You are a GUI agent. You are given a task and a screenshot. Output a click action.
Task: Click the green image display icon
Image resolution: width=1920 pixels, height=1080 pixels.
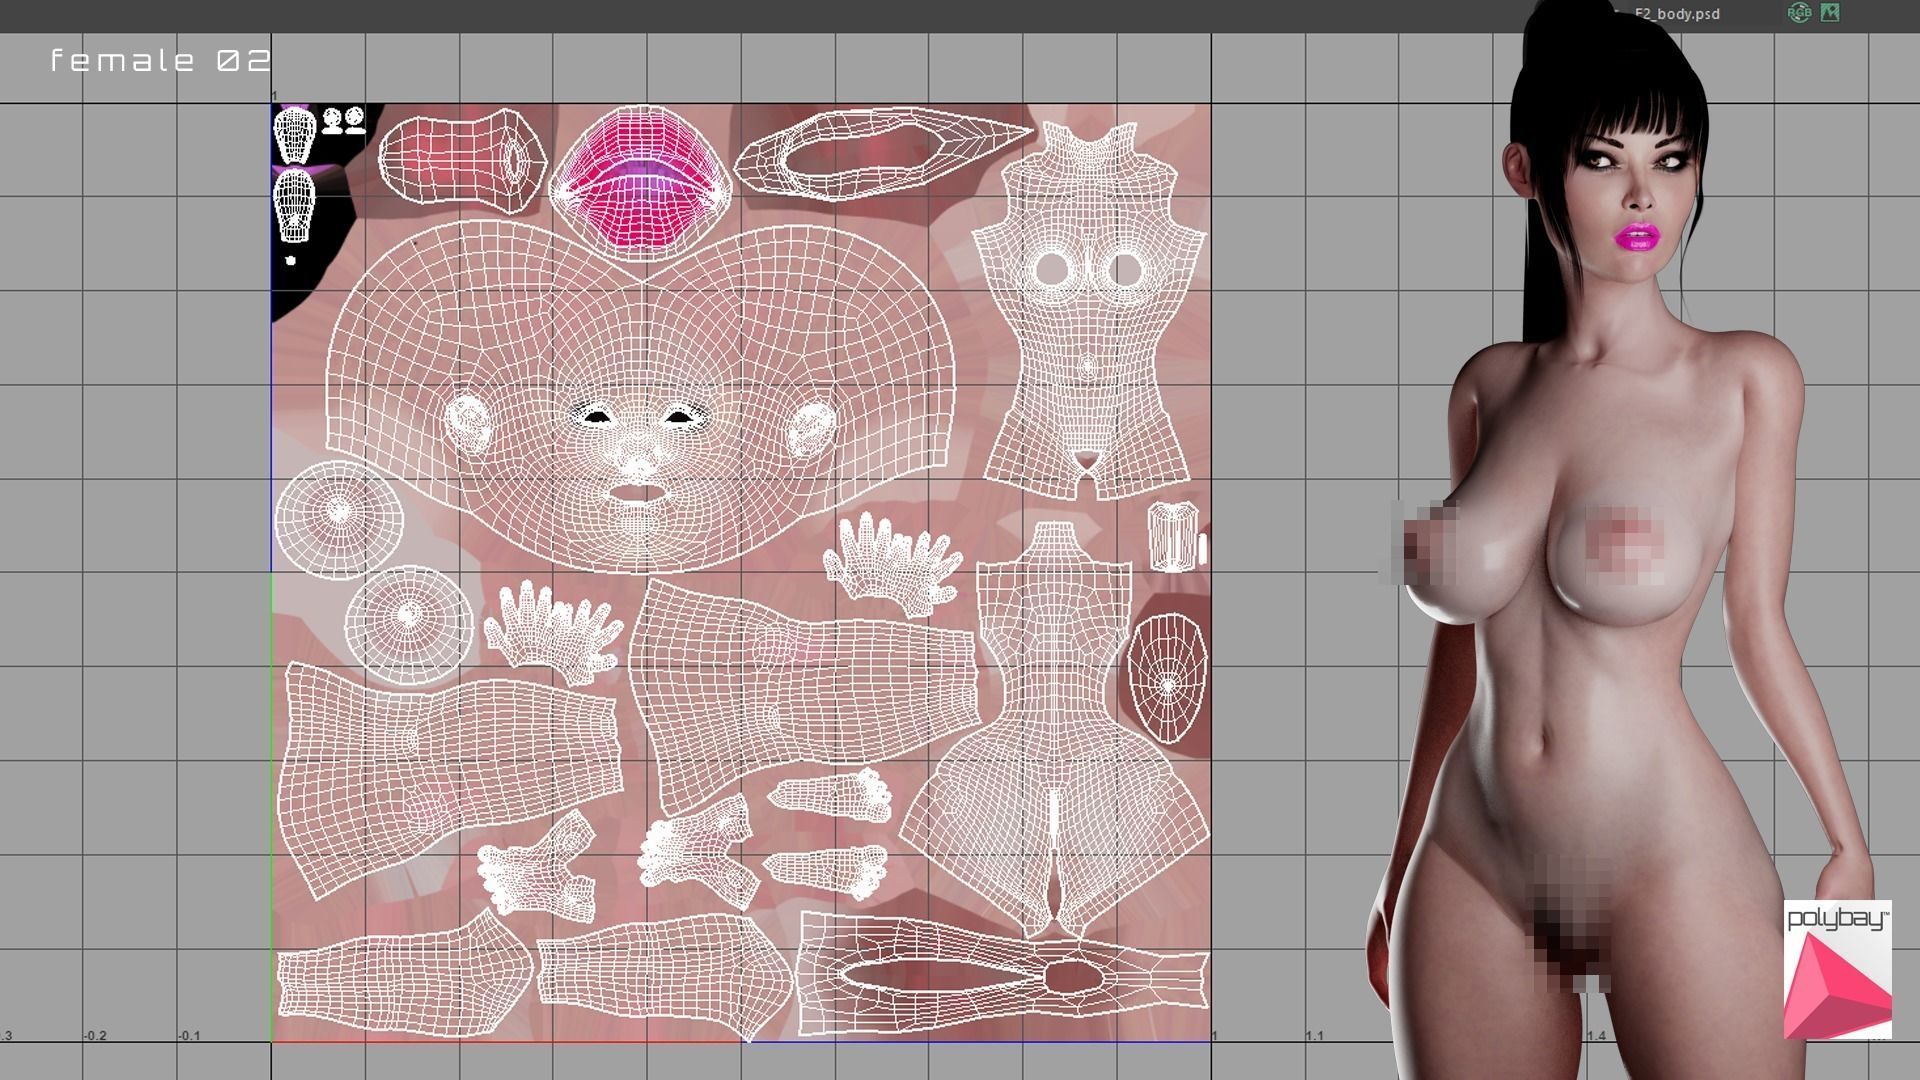[1830, 13]
